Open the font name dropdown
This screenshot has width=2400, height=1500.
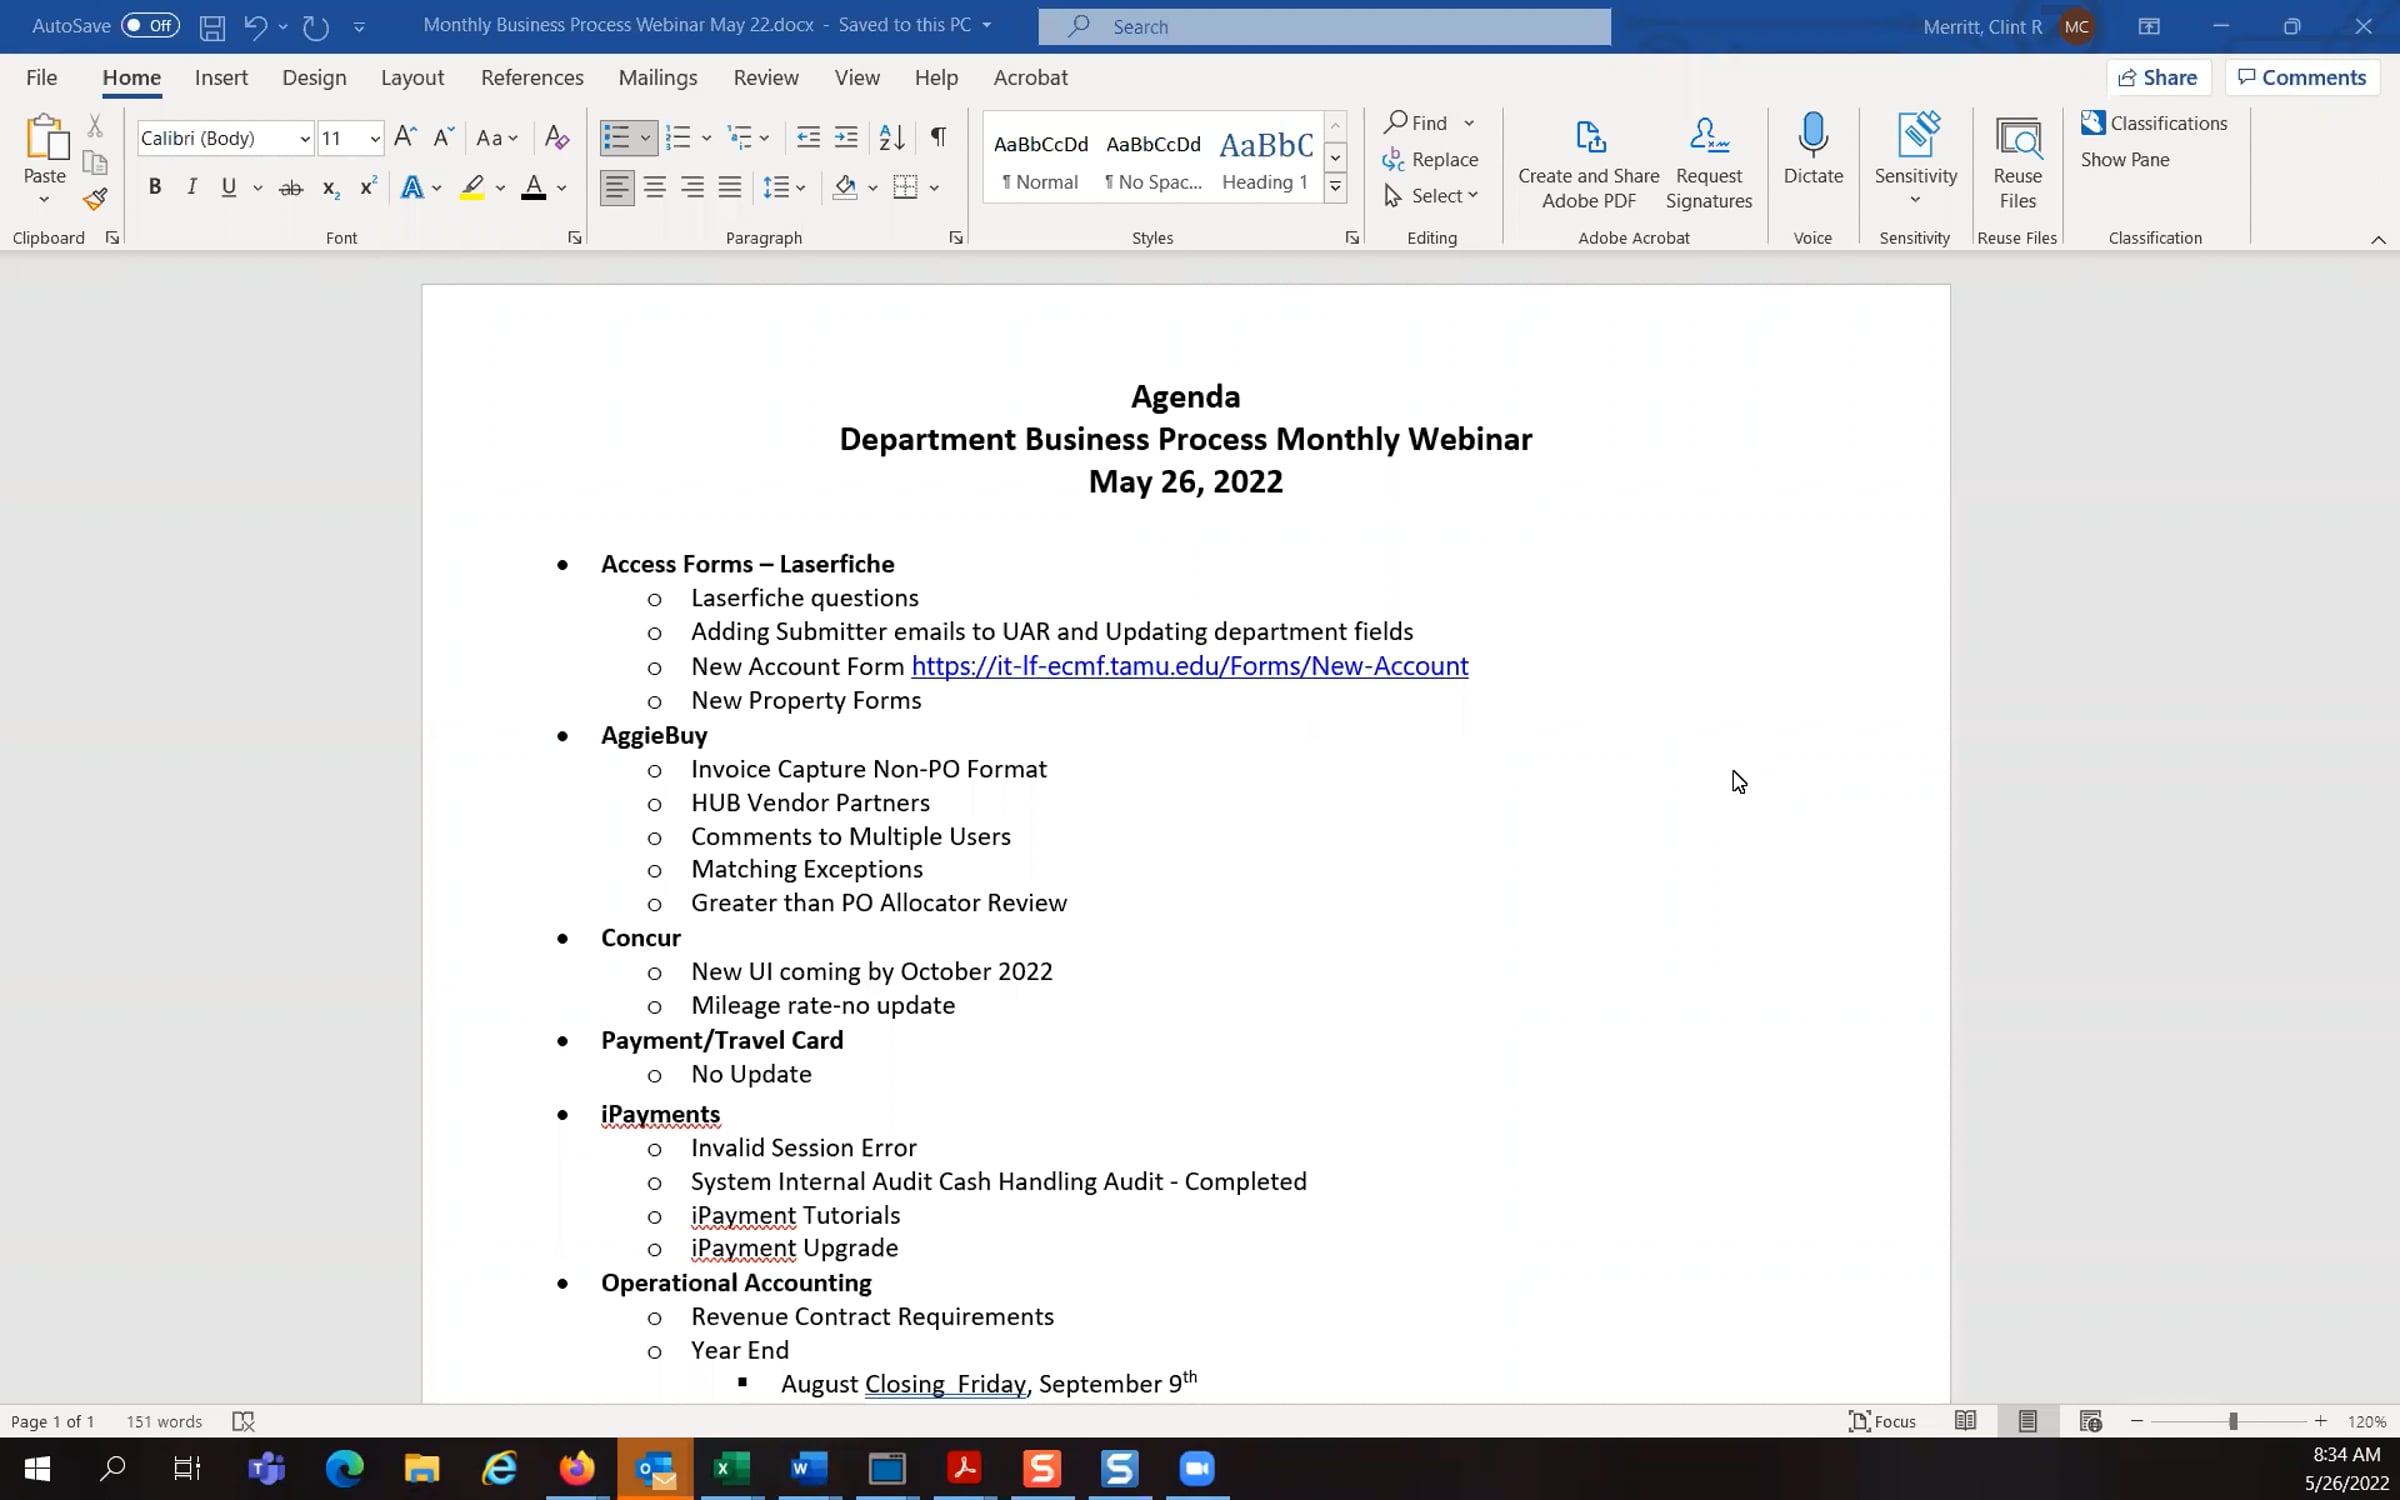point(304,139)
